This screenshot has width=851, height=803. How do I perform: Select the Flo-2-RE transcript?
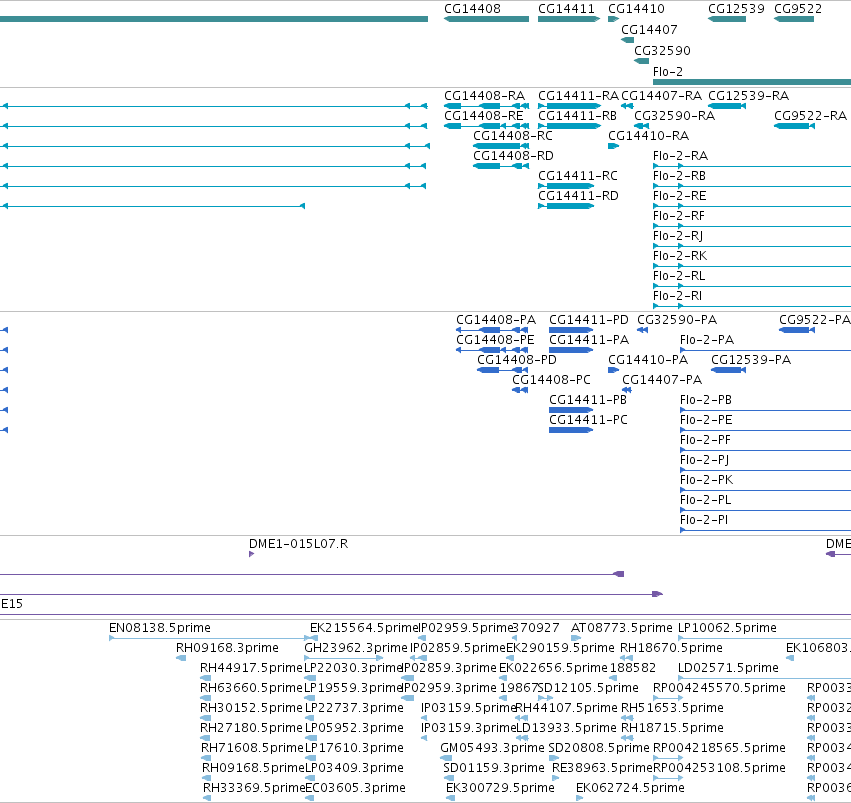click(x=679, y=196)
